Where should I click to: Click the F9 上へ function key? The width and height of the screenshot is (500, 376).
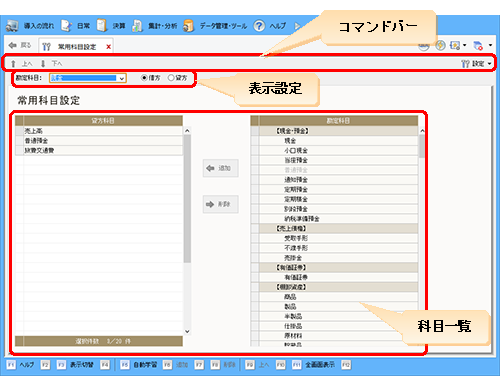[x=257, y=365]
